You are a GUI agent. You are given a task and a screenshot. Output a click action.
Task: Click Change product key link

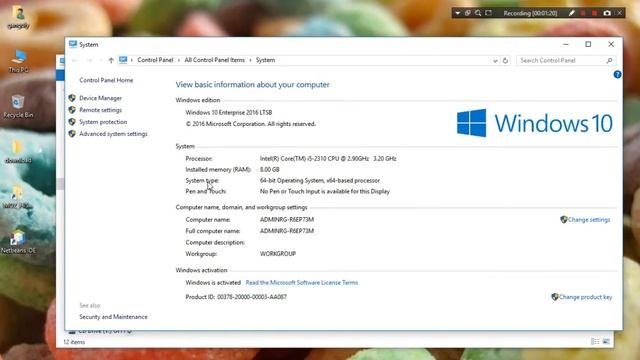585,297
